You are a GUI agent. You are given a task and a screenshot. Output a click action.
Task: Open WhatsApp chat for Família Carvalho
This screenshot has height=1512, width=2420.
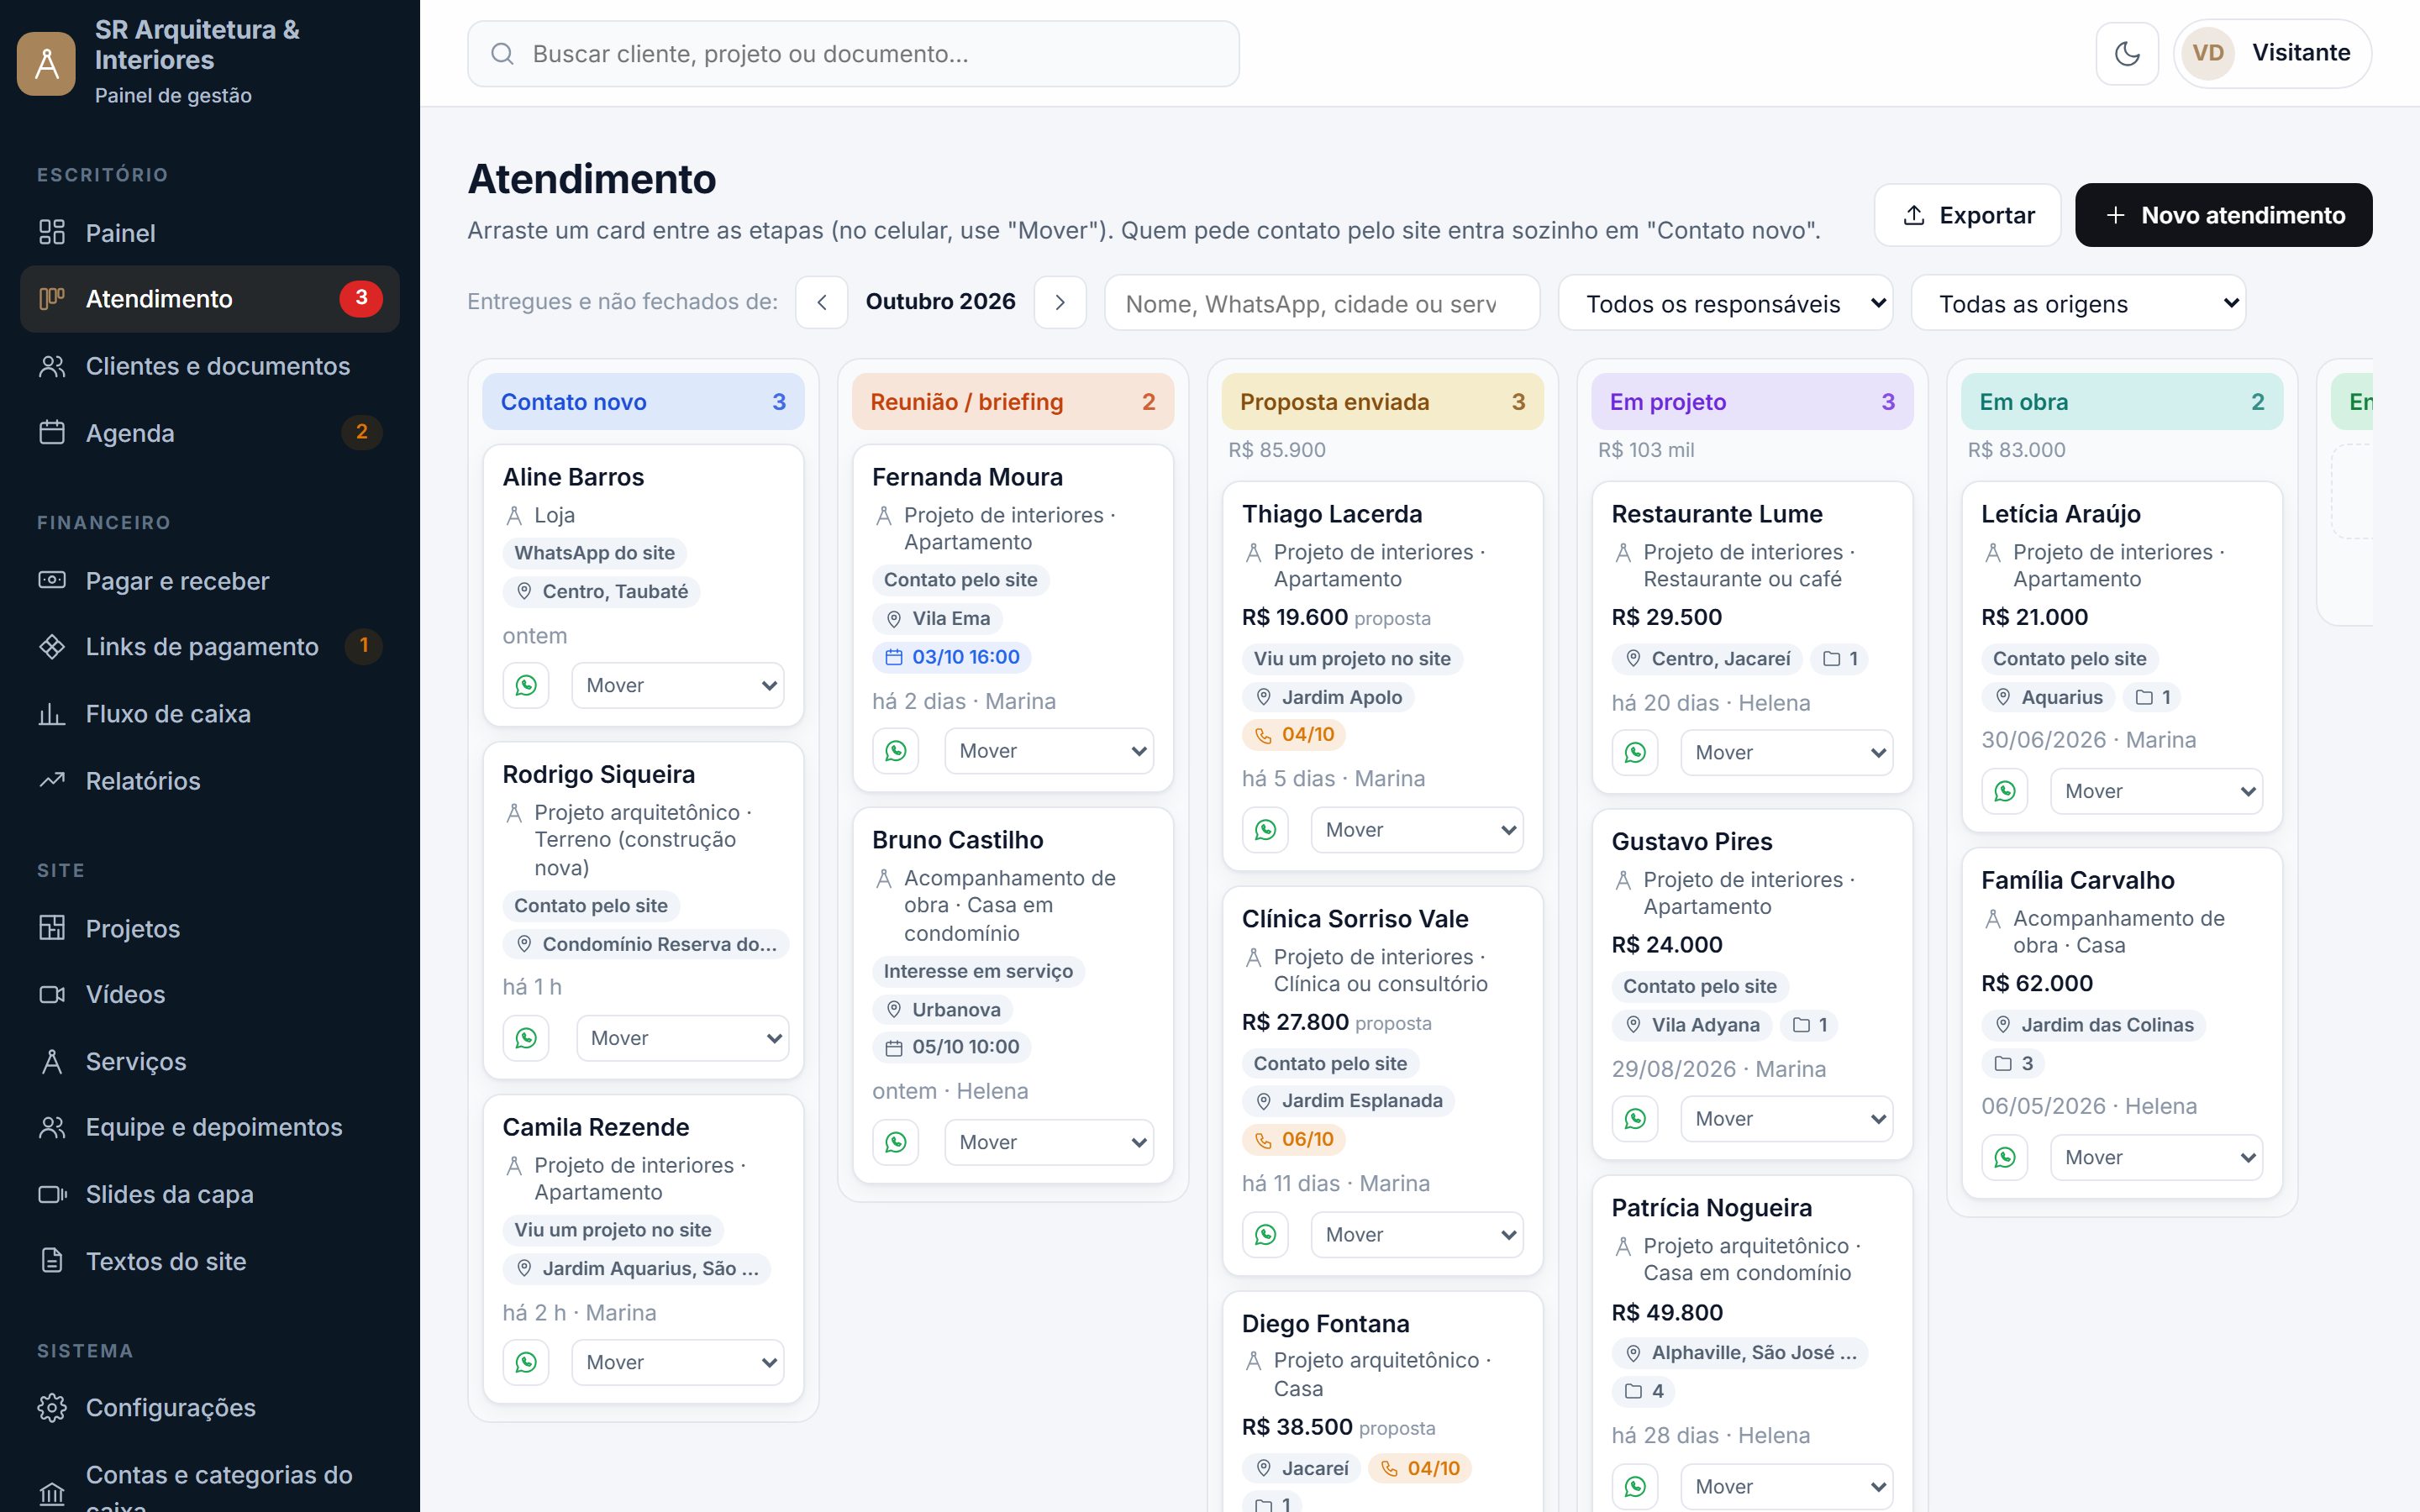(x=2005, y=1157)
